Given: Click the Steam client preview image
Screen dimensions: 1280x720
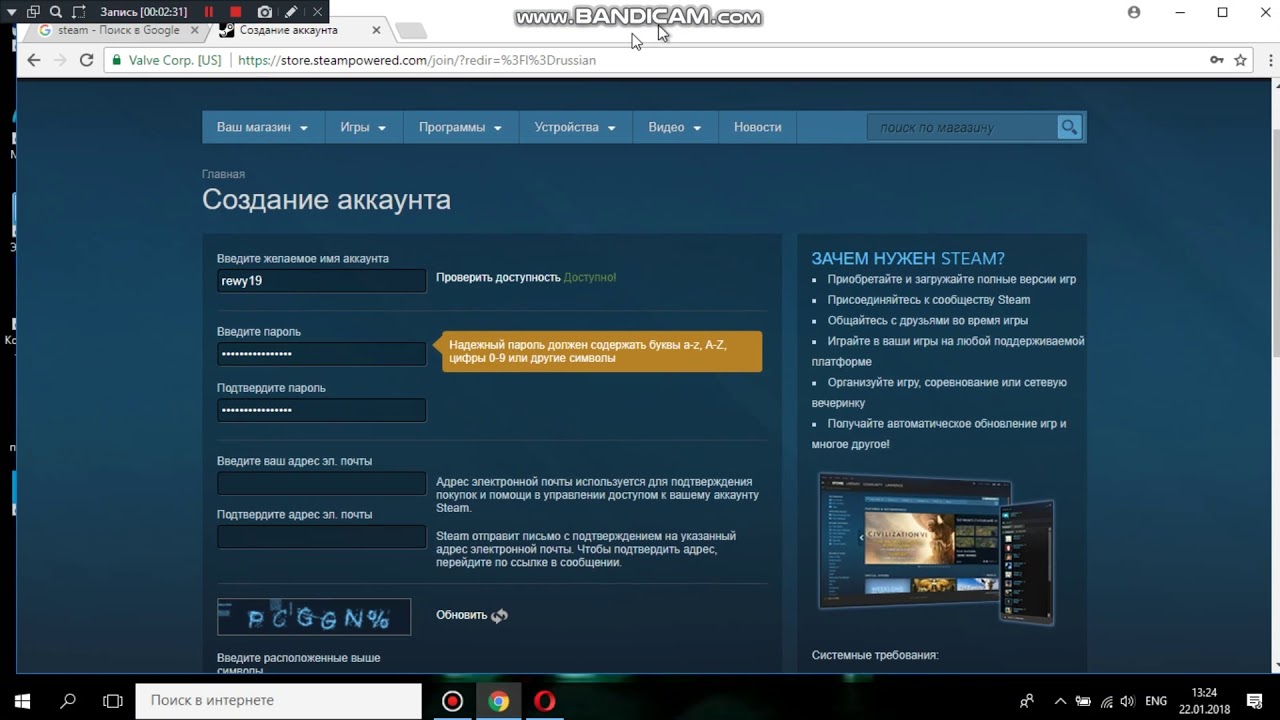Looking at the screenshot, I should (935, 548).
